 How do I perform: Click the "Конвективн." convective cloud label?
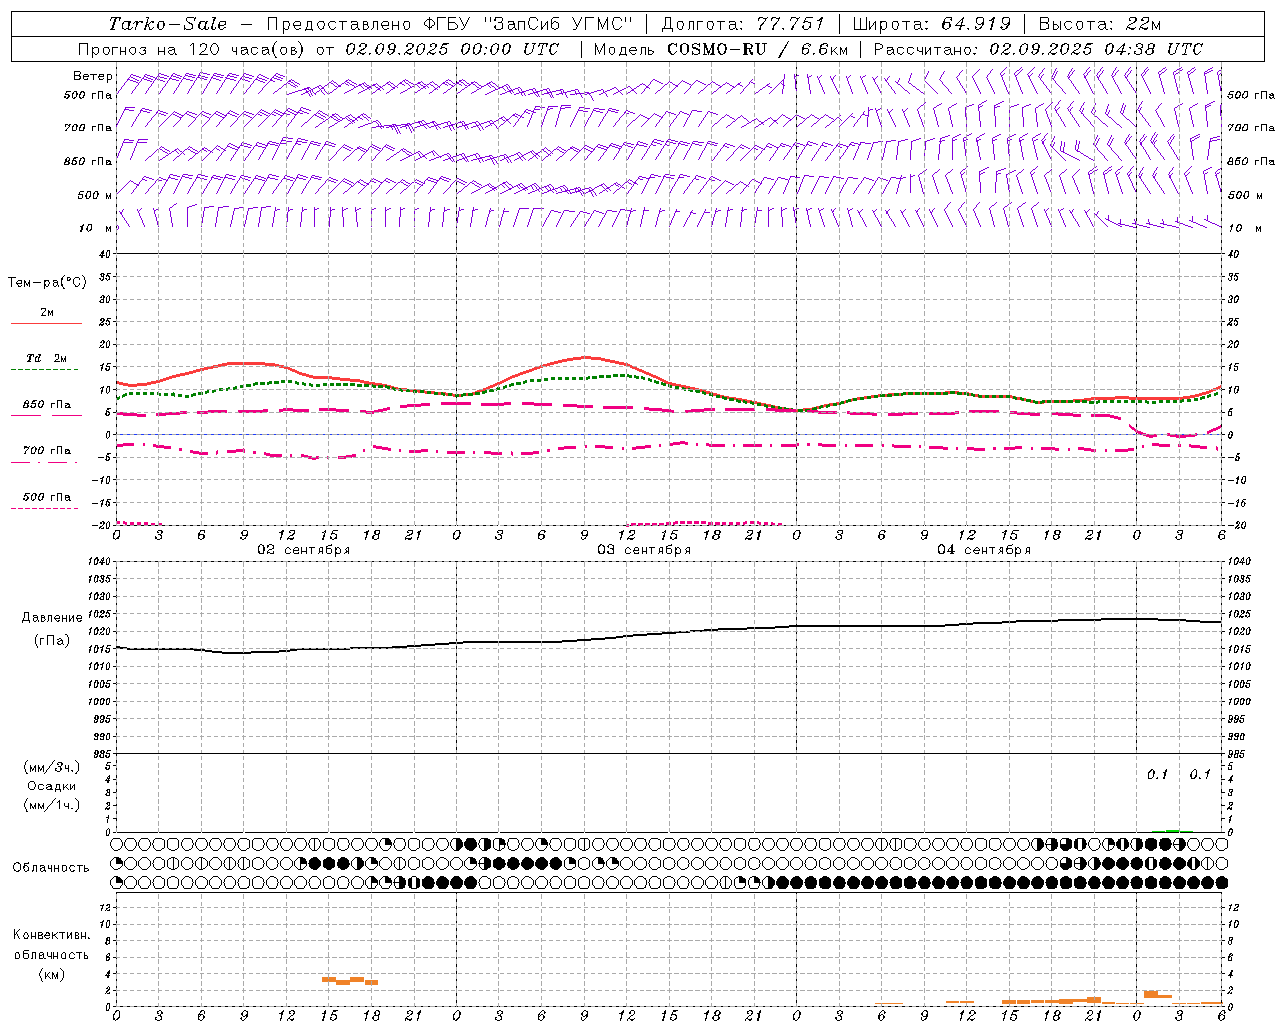51,935
